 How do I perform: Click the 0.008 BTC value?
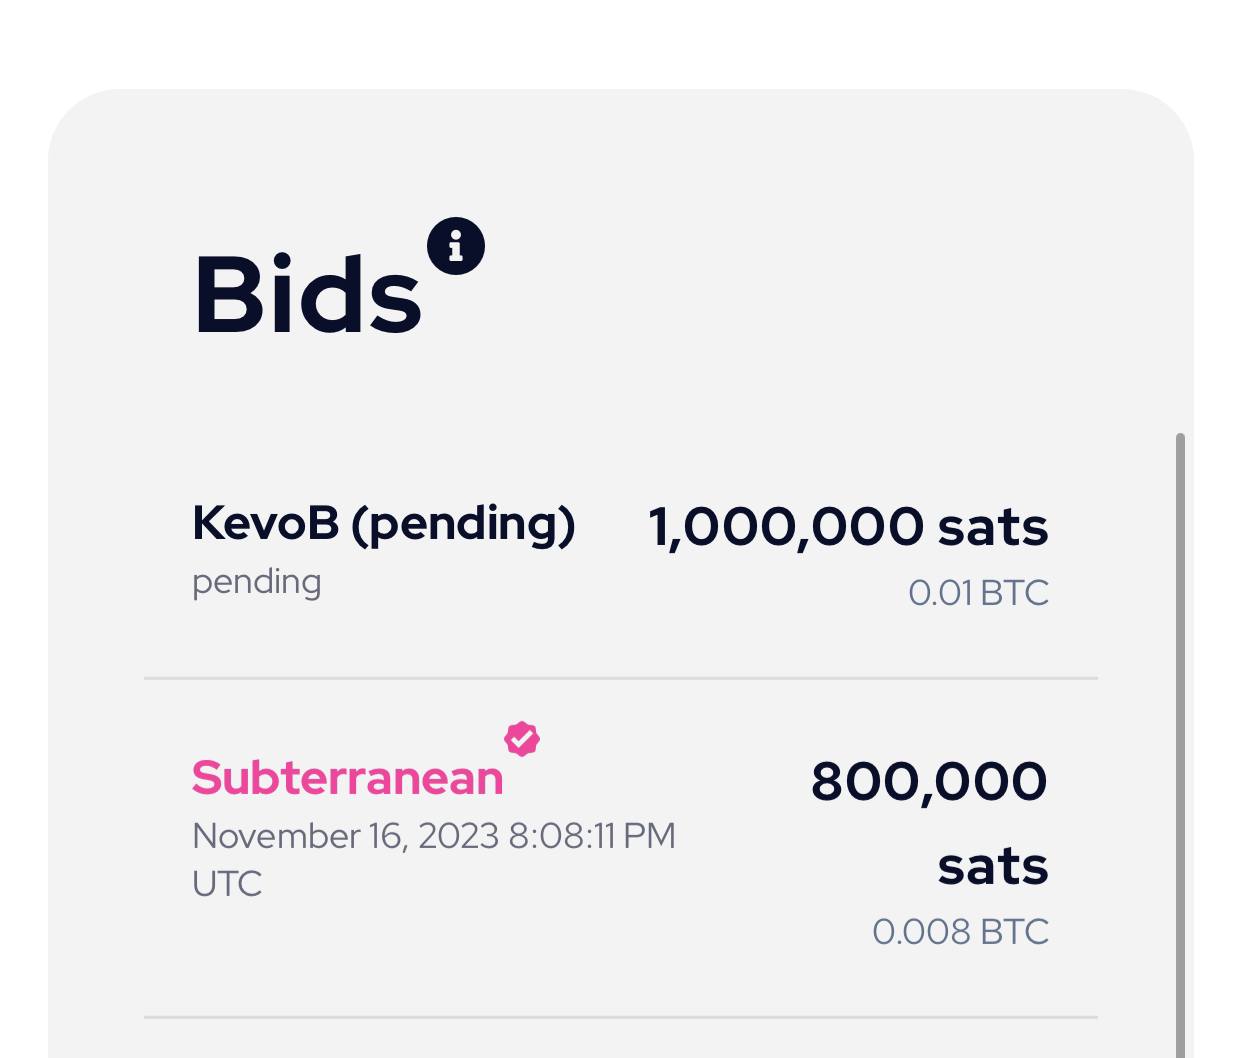960,932
